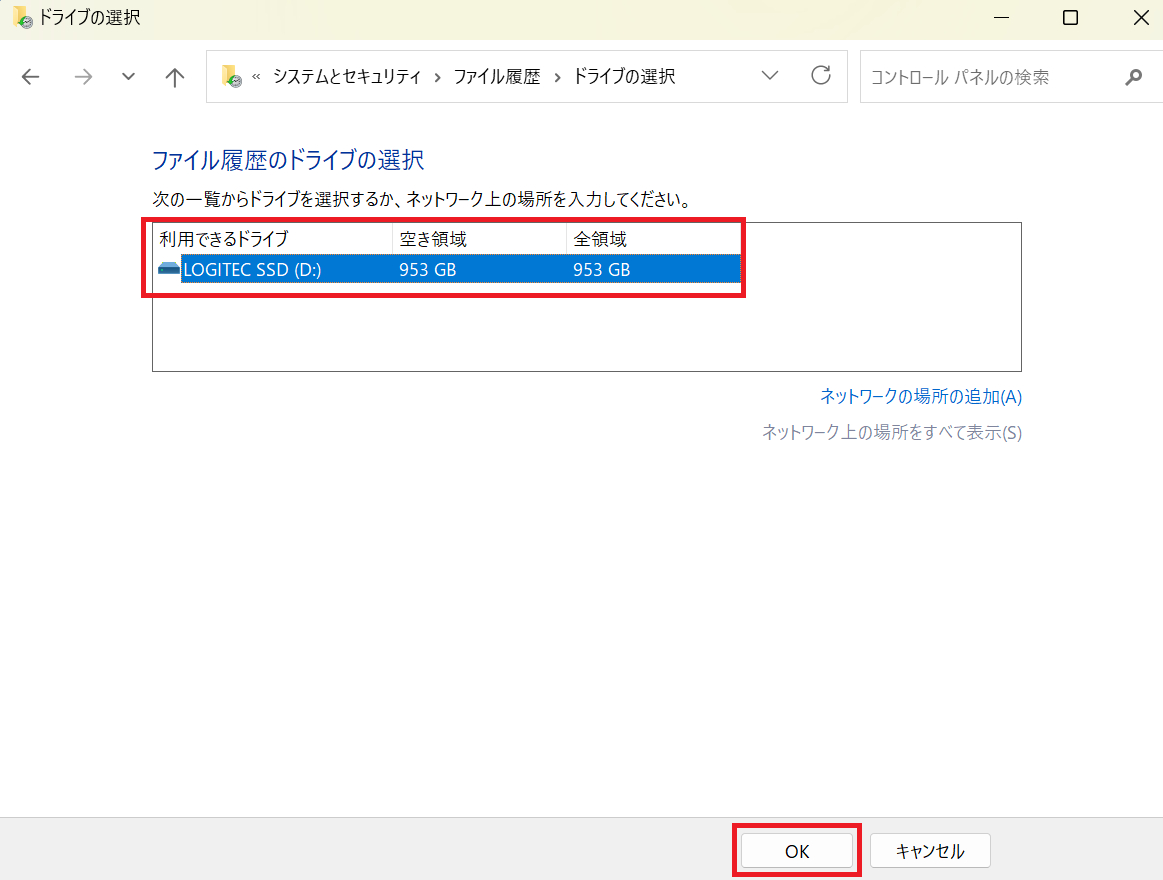1163x880 pixels.
Task: Click the magnifier search icon
Action: click(x=1133, y=77)
